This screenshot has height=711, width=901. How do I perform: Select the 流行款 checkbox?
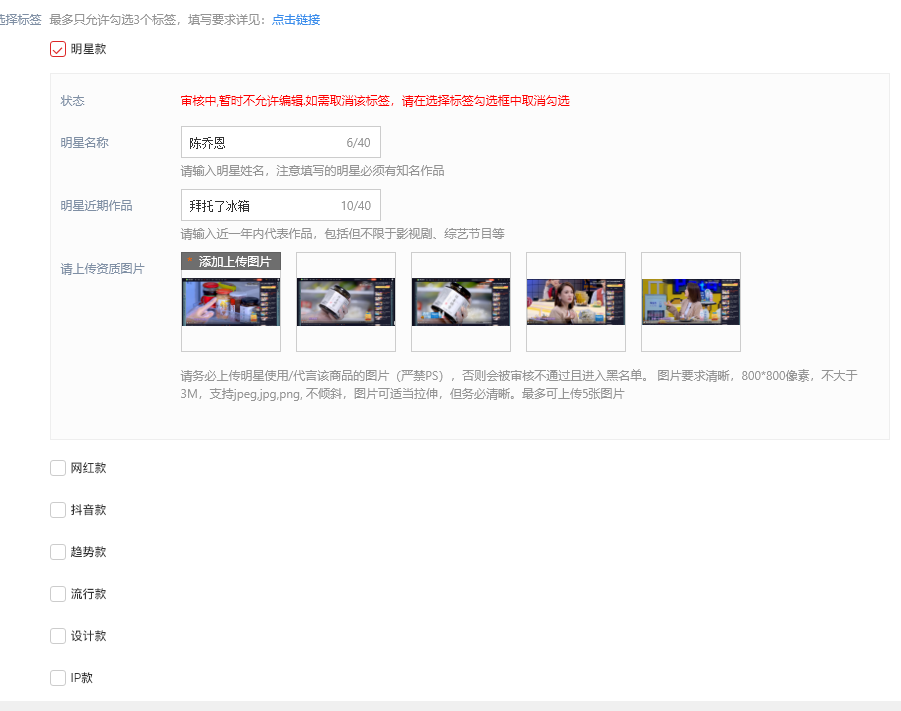58,594
